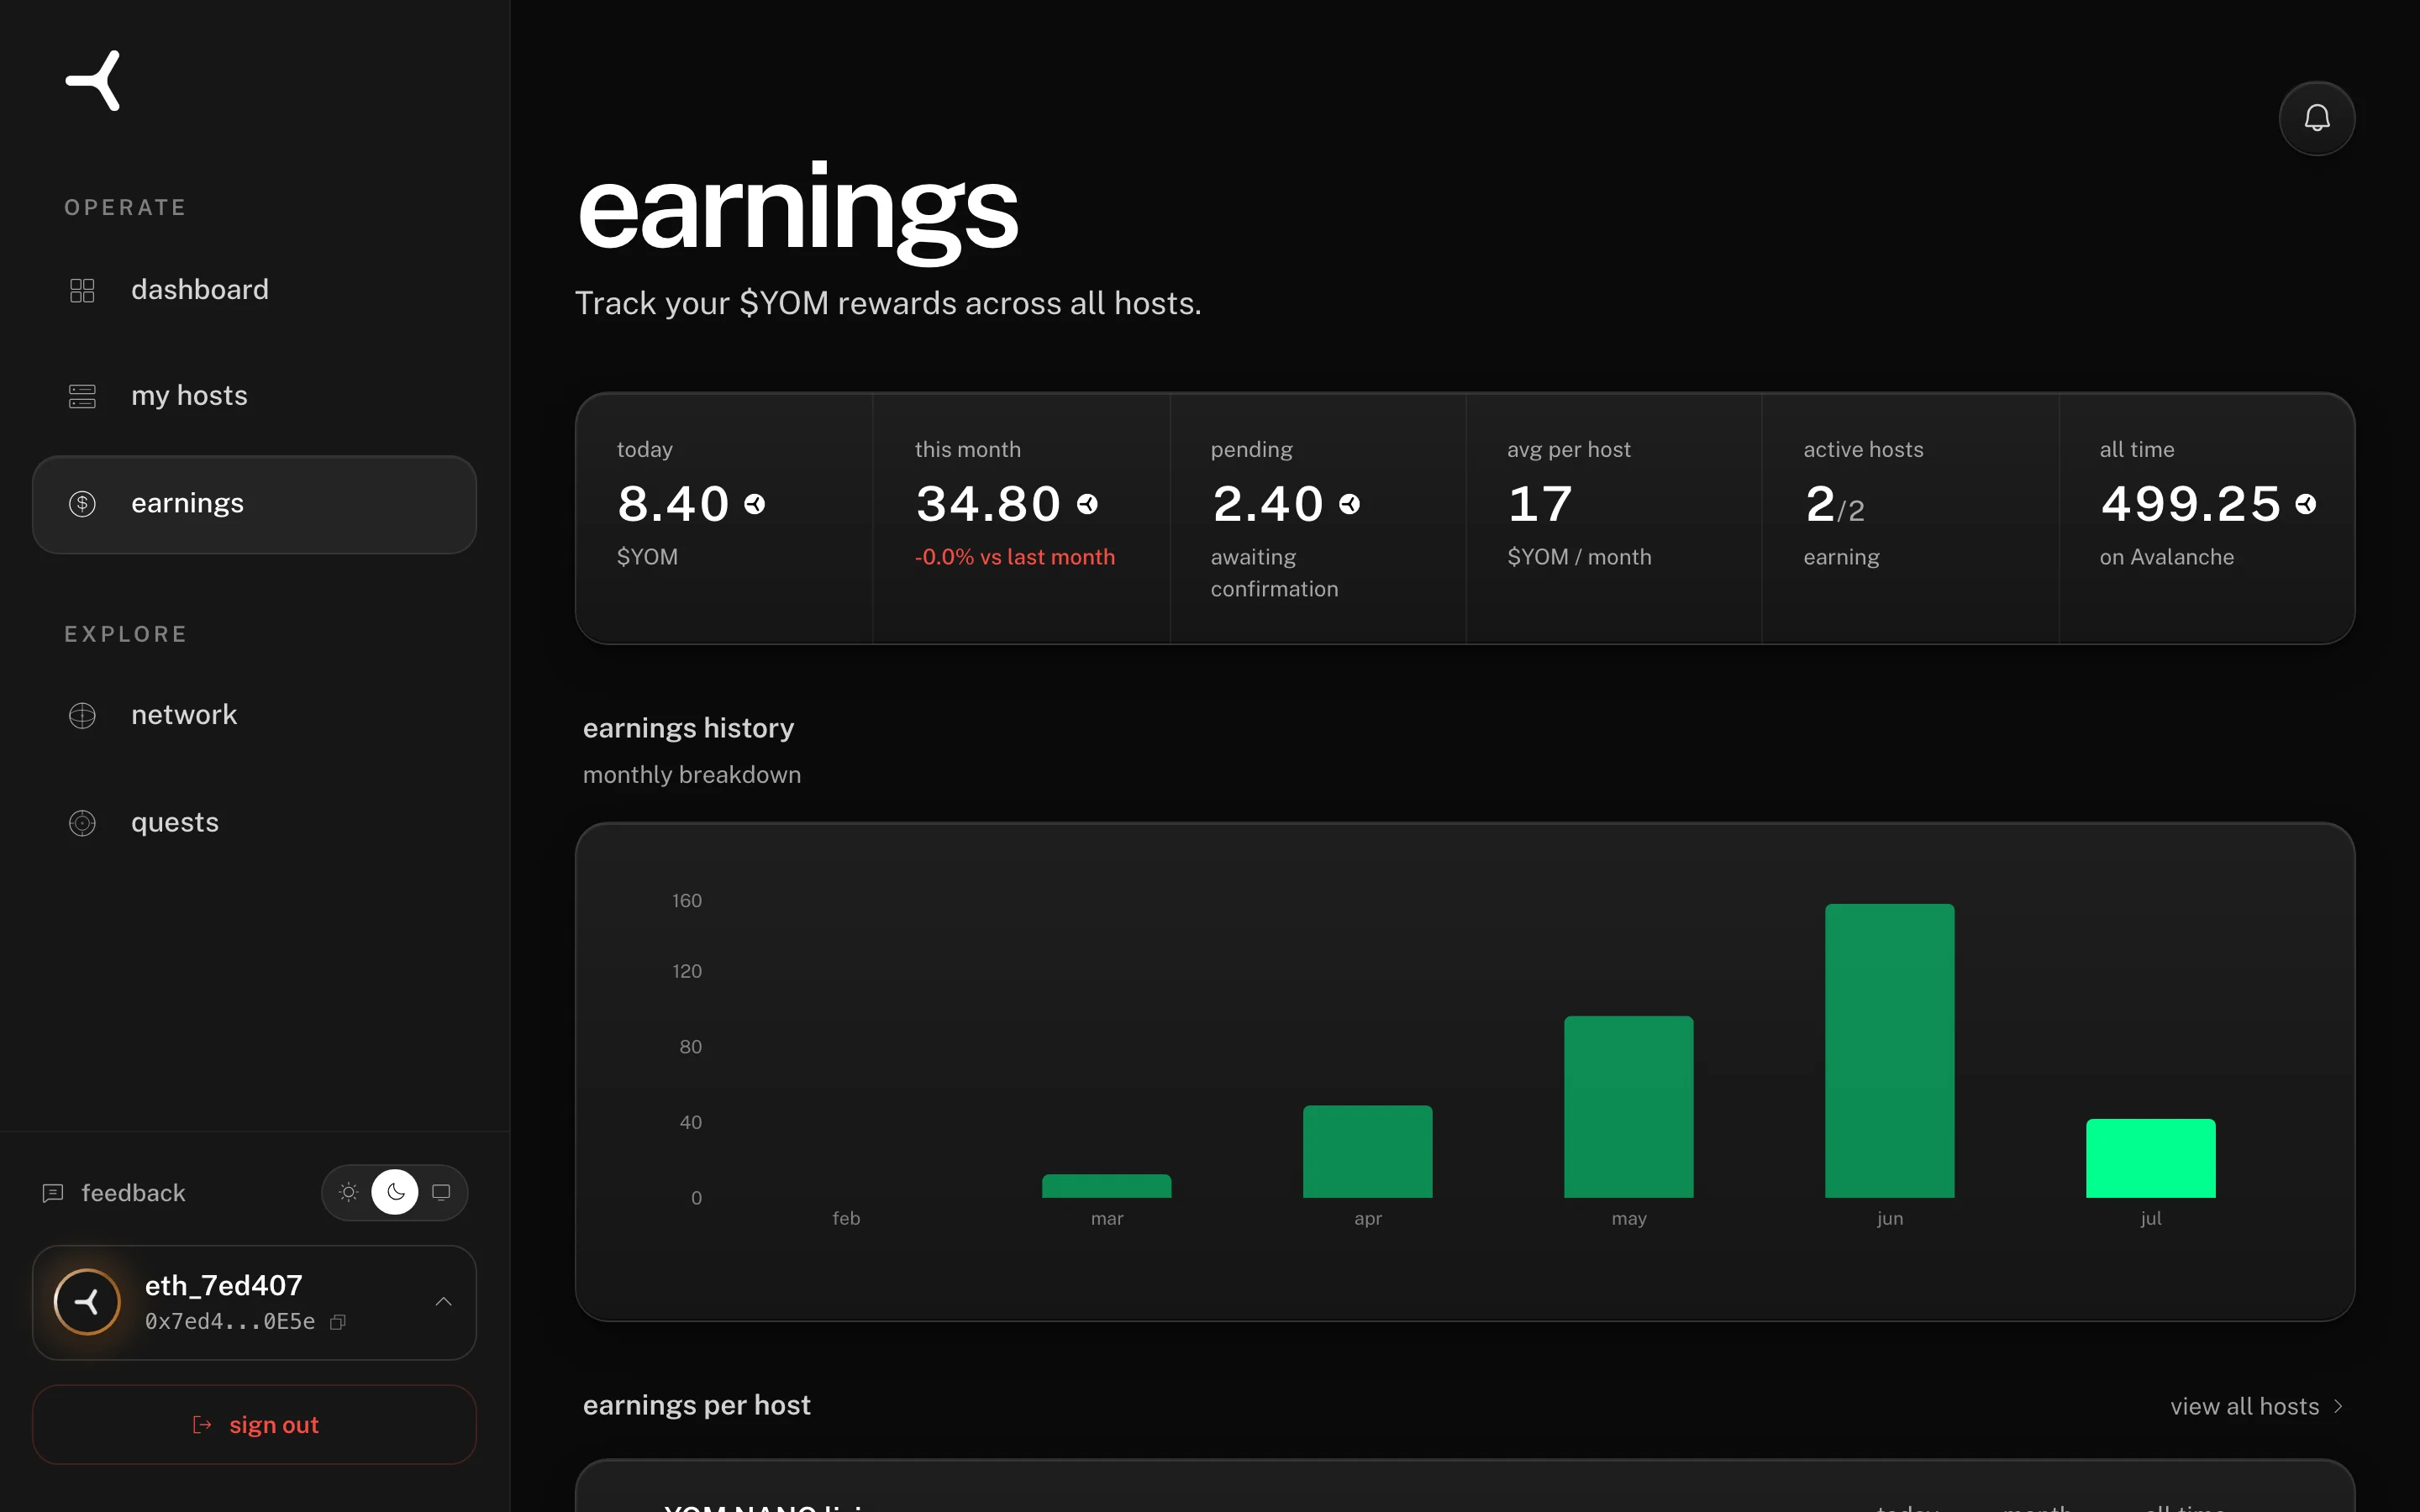
Task: Click the wallet address 0x7ed4...0E5e text
Action: 230,1321
